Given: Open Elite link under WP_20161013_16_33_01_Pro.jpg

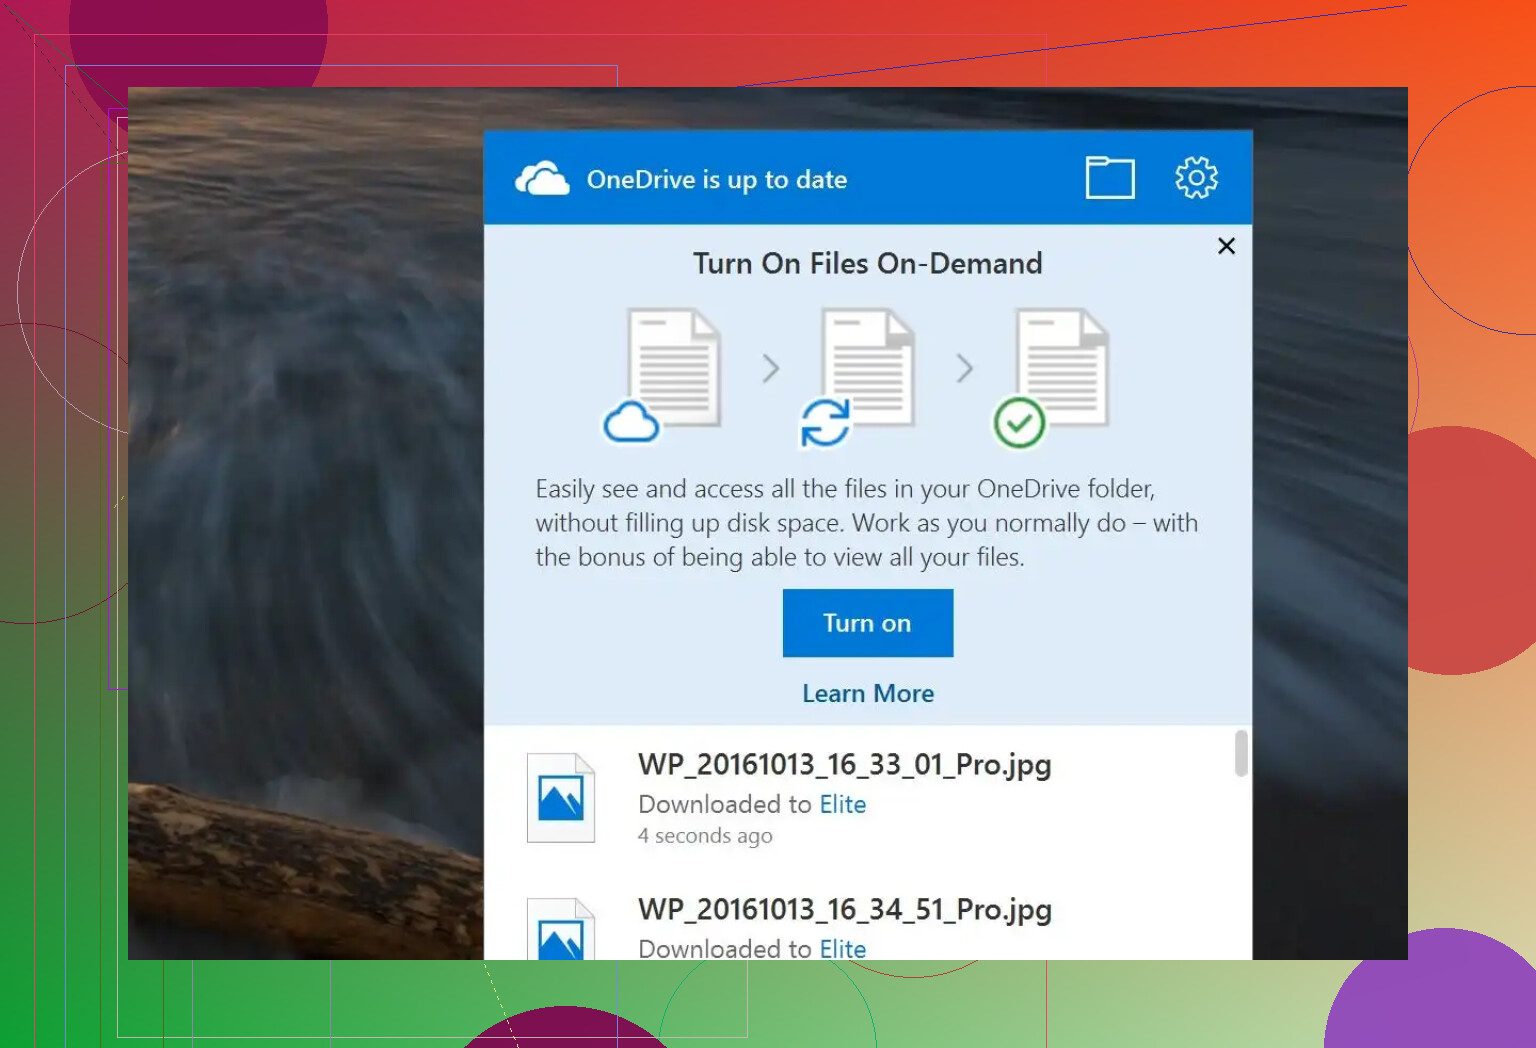Looking at the screenshot, I should pos(843,805).
